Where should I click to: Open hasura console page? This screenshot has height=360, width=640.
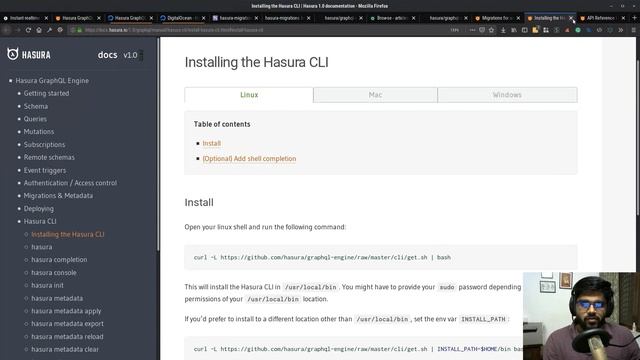point(54,273)
